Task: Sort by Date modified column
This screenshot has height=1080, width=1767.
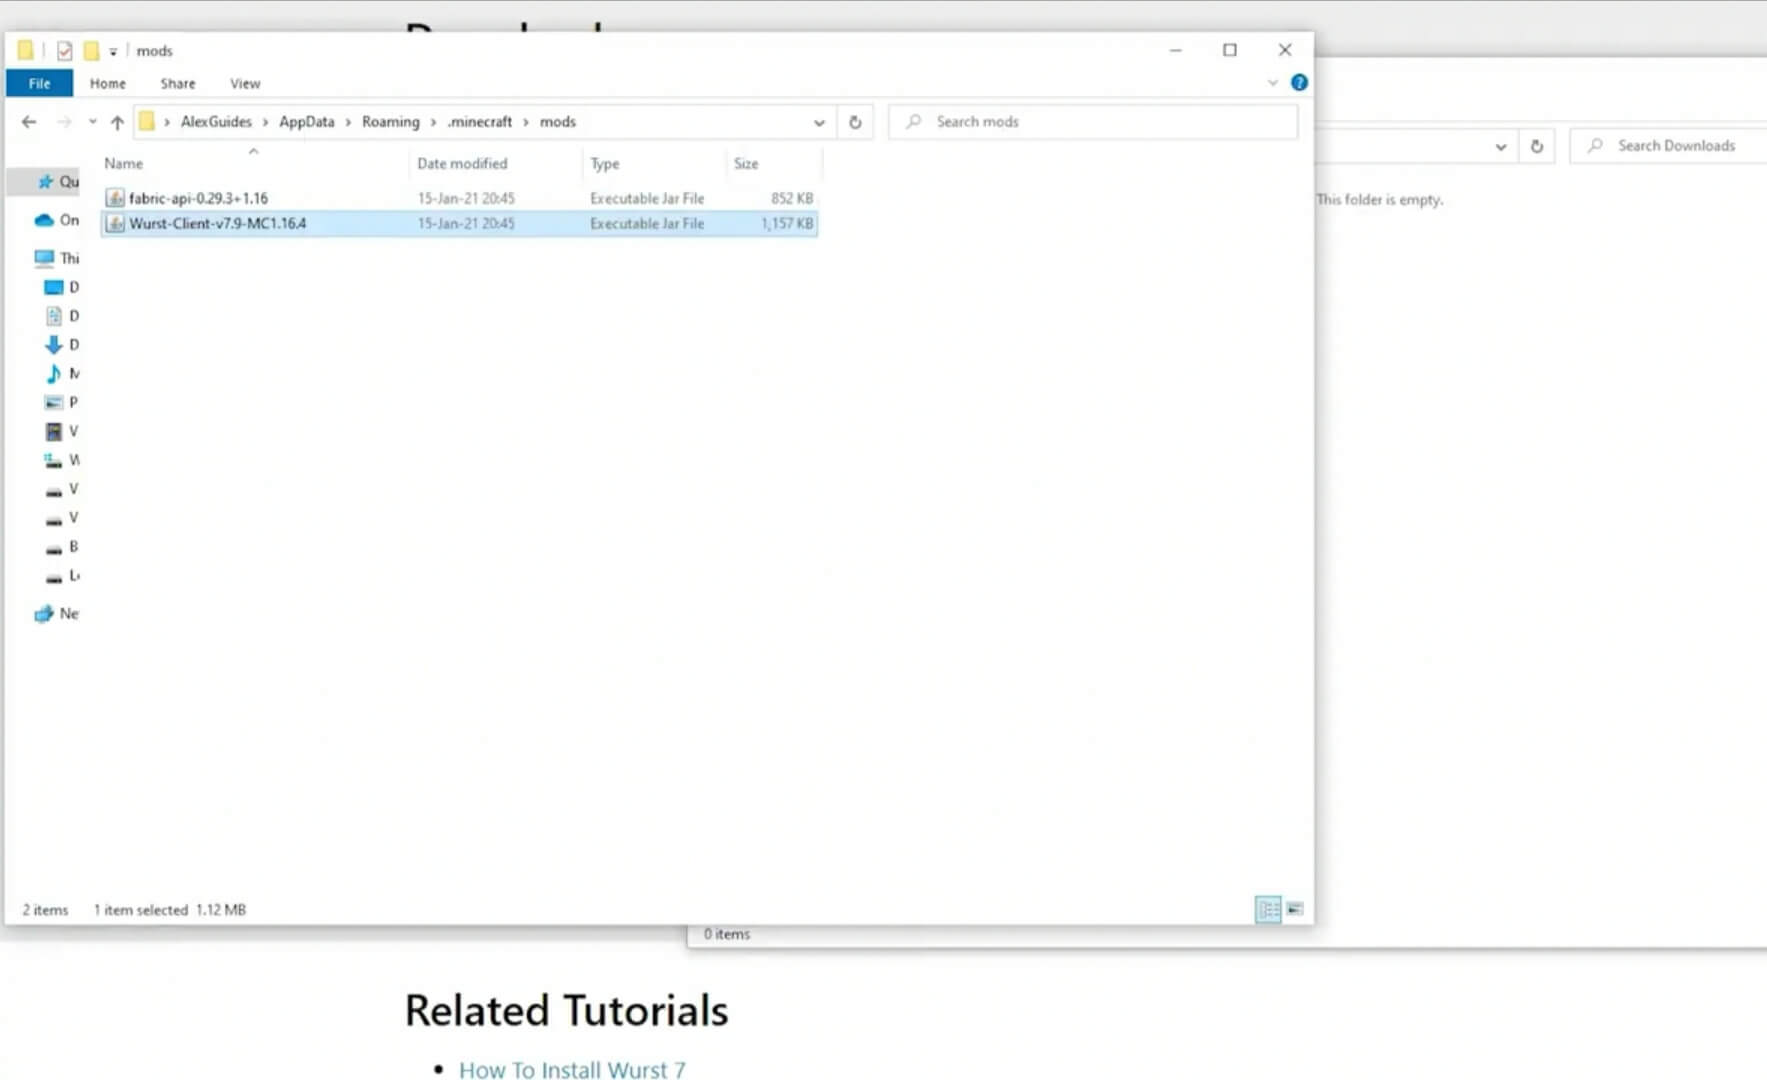Action: coord(462,163)
